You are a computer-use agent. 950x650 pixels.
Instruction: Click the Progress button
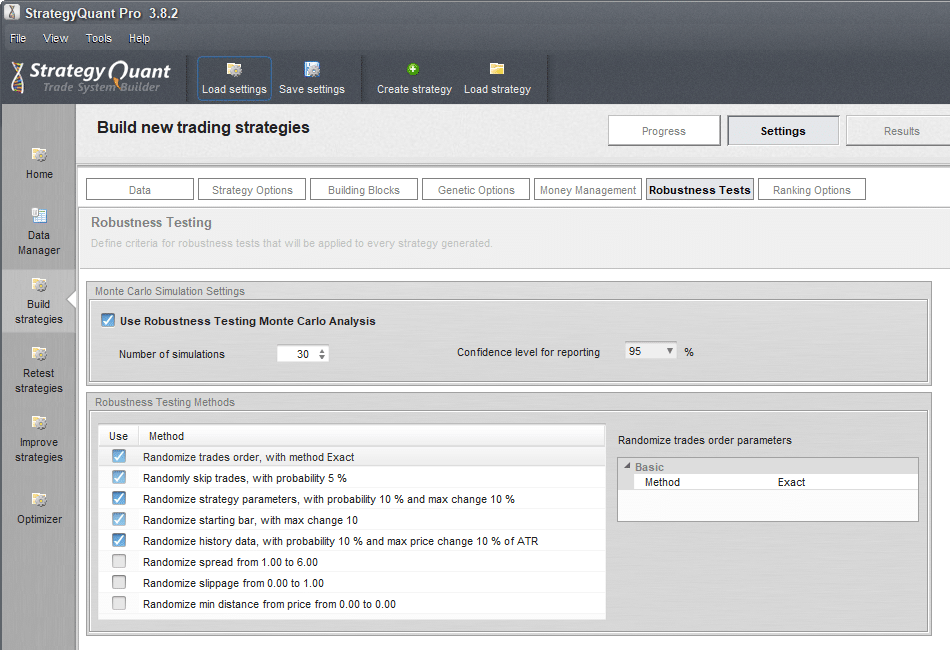point(664,131)
